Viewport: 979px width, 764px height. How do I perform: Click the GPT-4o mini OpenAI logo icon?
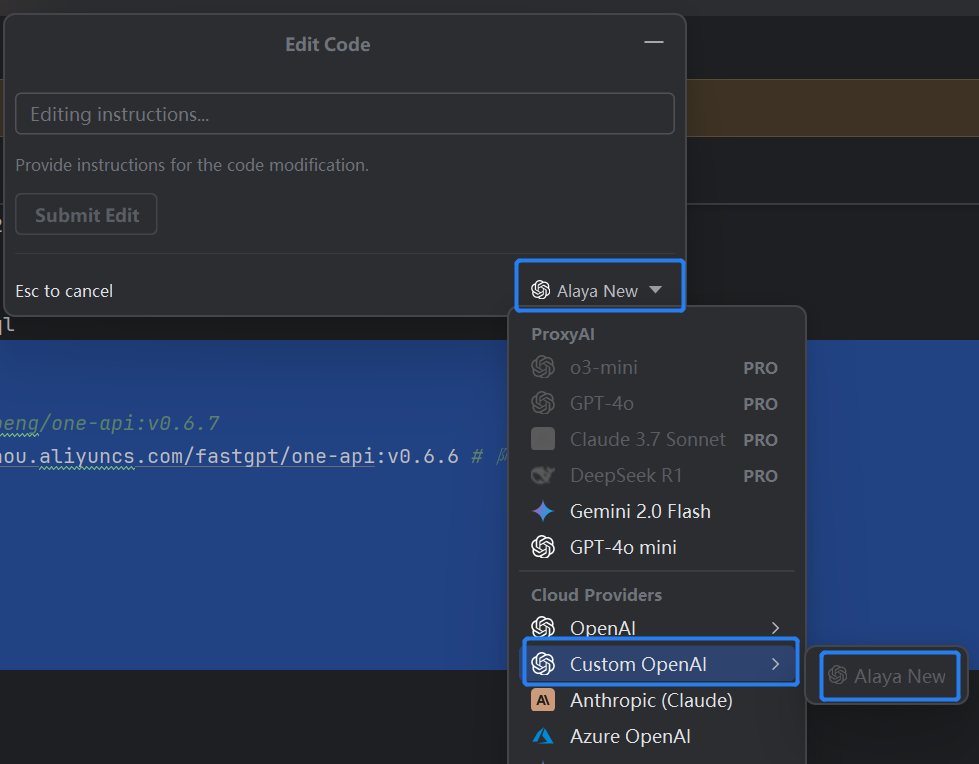(x=543, y=547)
